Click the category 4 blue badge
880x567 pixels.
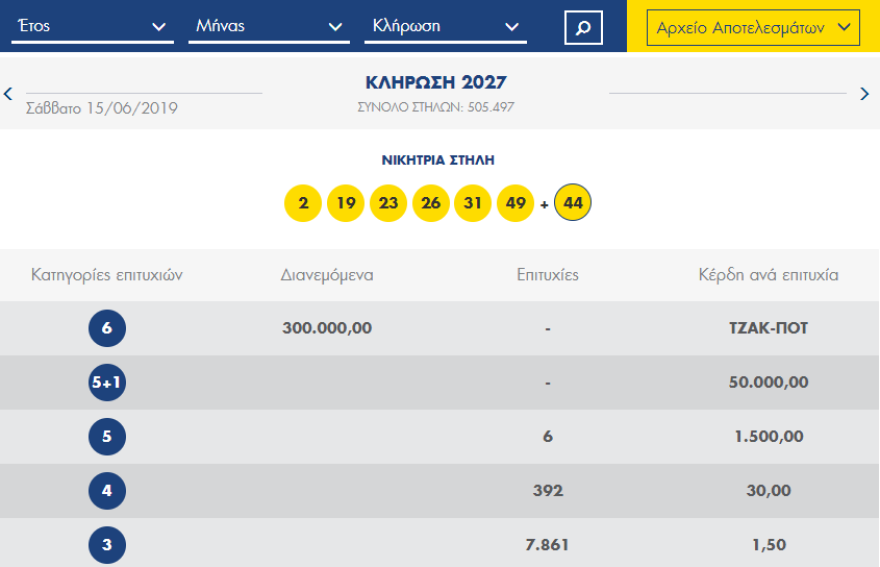pos(107,491)
